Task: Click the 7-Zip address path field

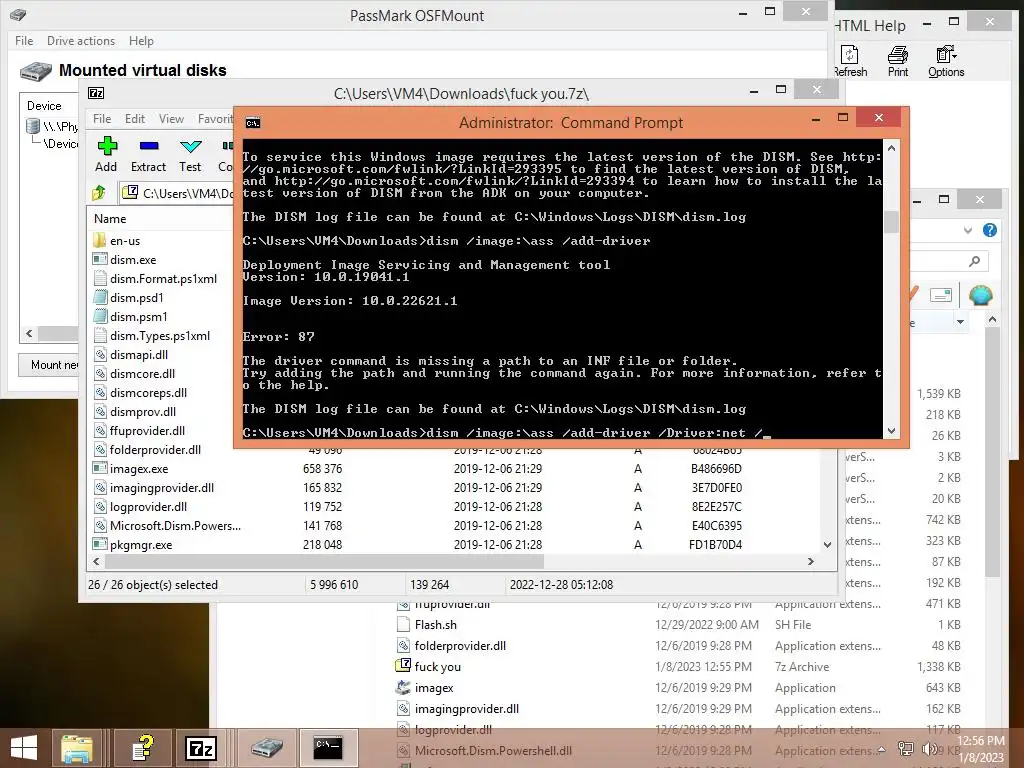Action: 176,193
